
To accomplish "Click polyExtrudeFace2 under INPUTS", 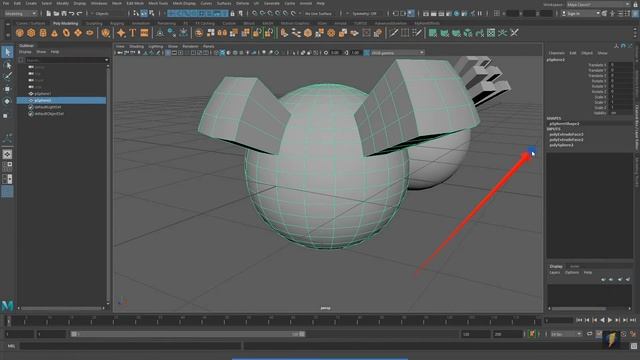I will pos(566,140).
